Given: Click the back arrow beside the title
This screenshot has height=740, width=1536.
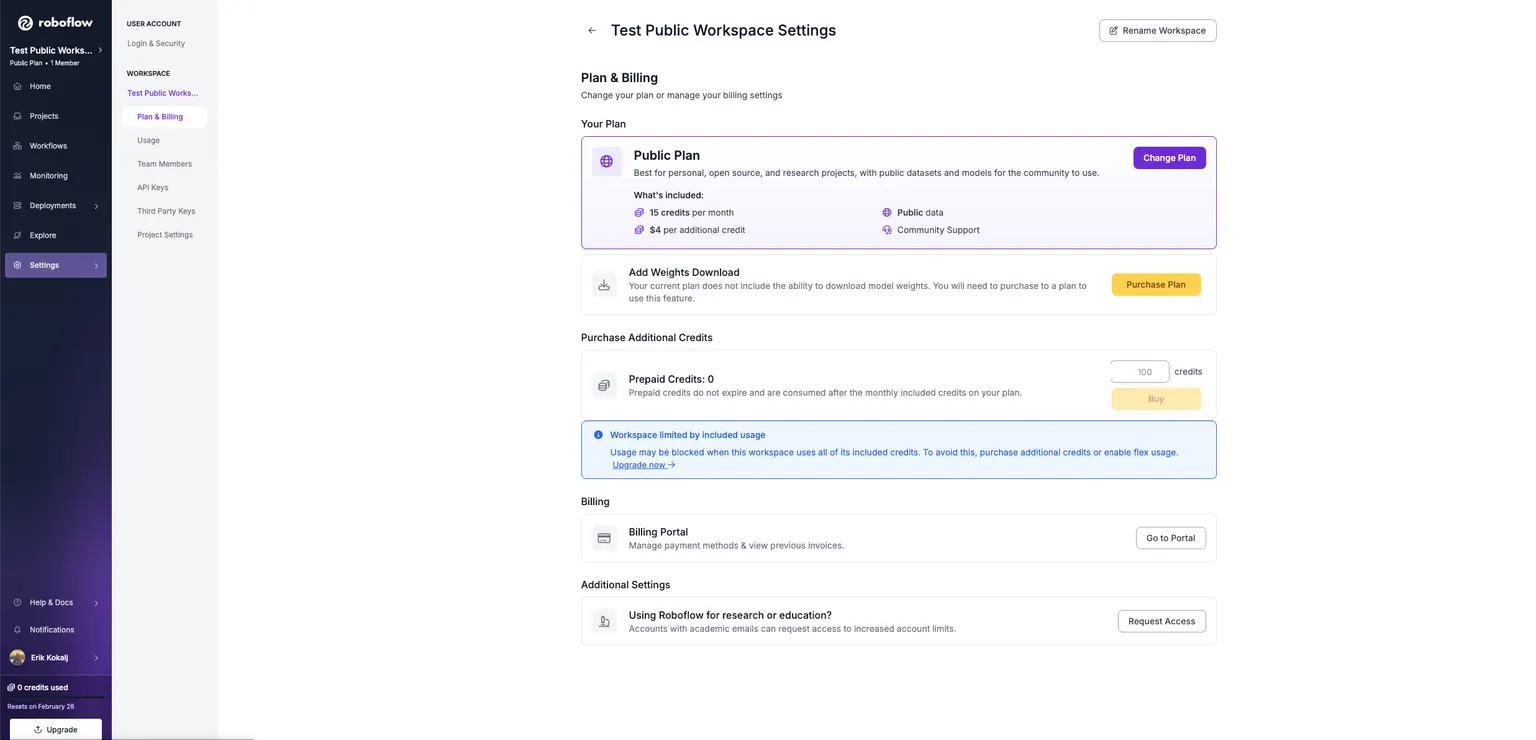Looking at the screenshot, I should tap(592, 31).
